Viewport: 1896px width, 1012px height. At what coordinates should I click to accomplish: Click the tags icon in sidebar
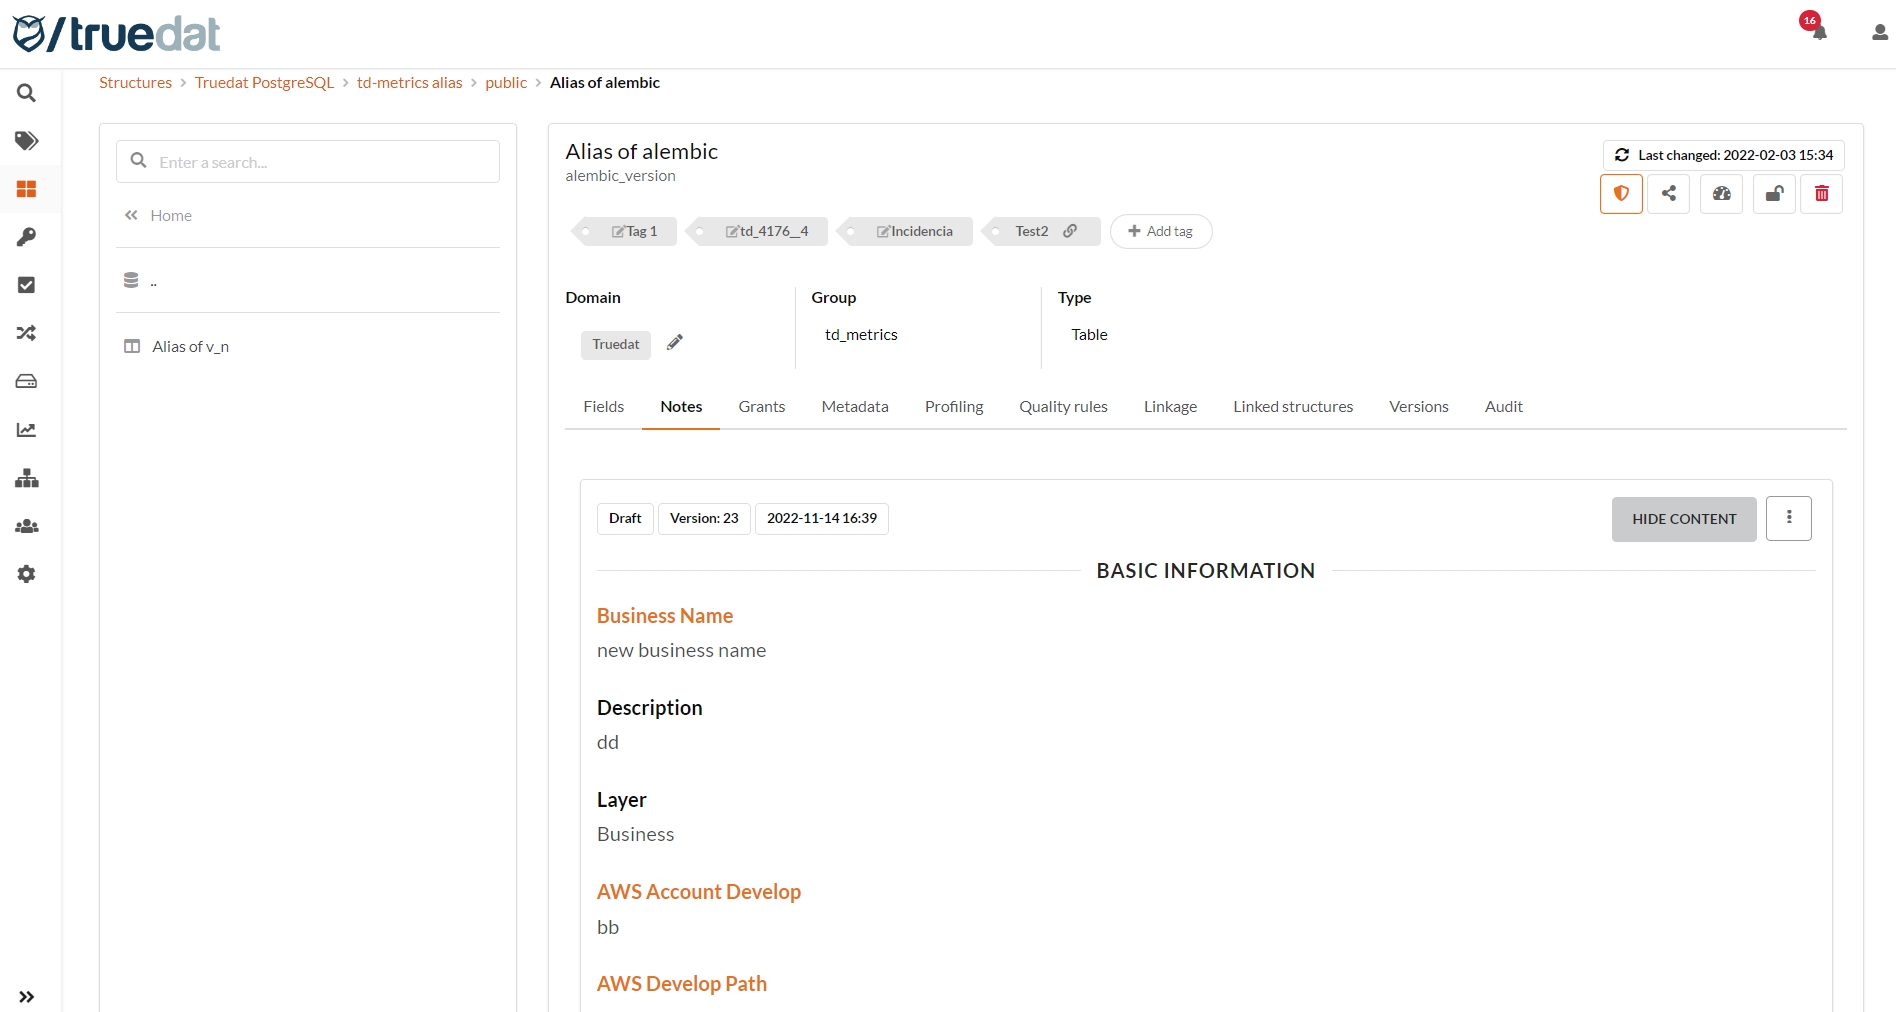pyautogui.click(x=27, y=141)
